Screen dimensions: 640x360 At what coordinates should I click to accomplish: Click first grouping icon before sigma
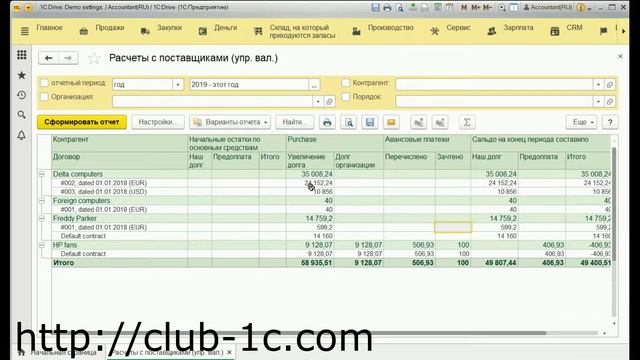point(418,122)
